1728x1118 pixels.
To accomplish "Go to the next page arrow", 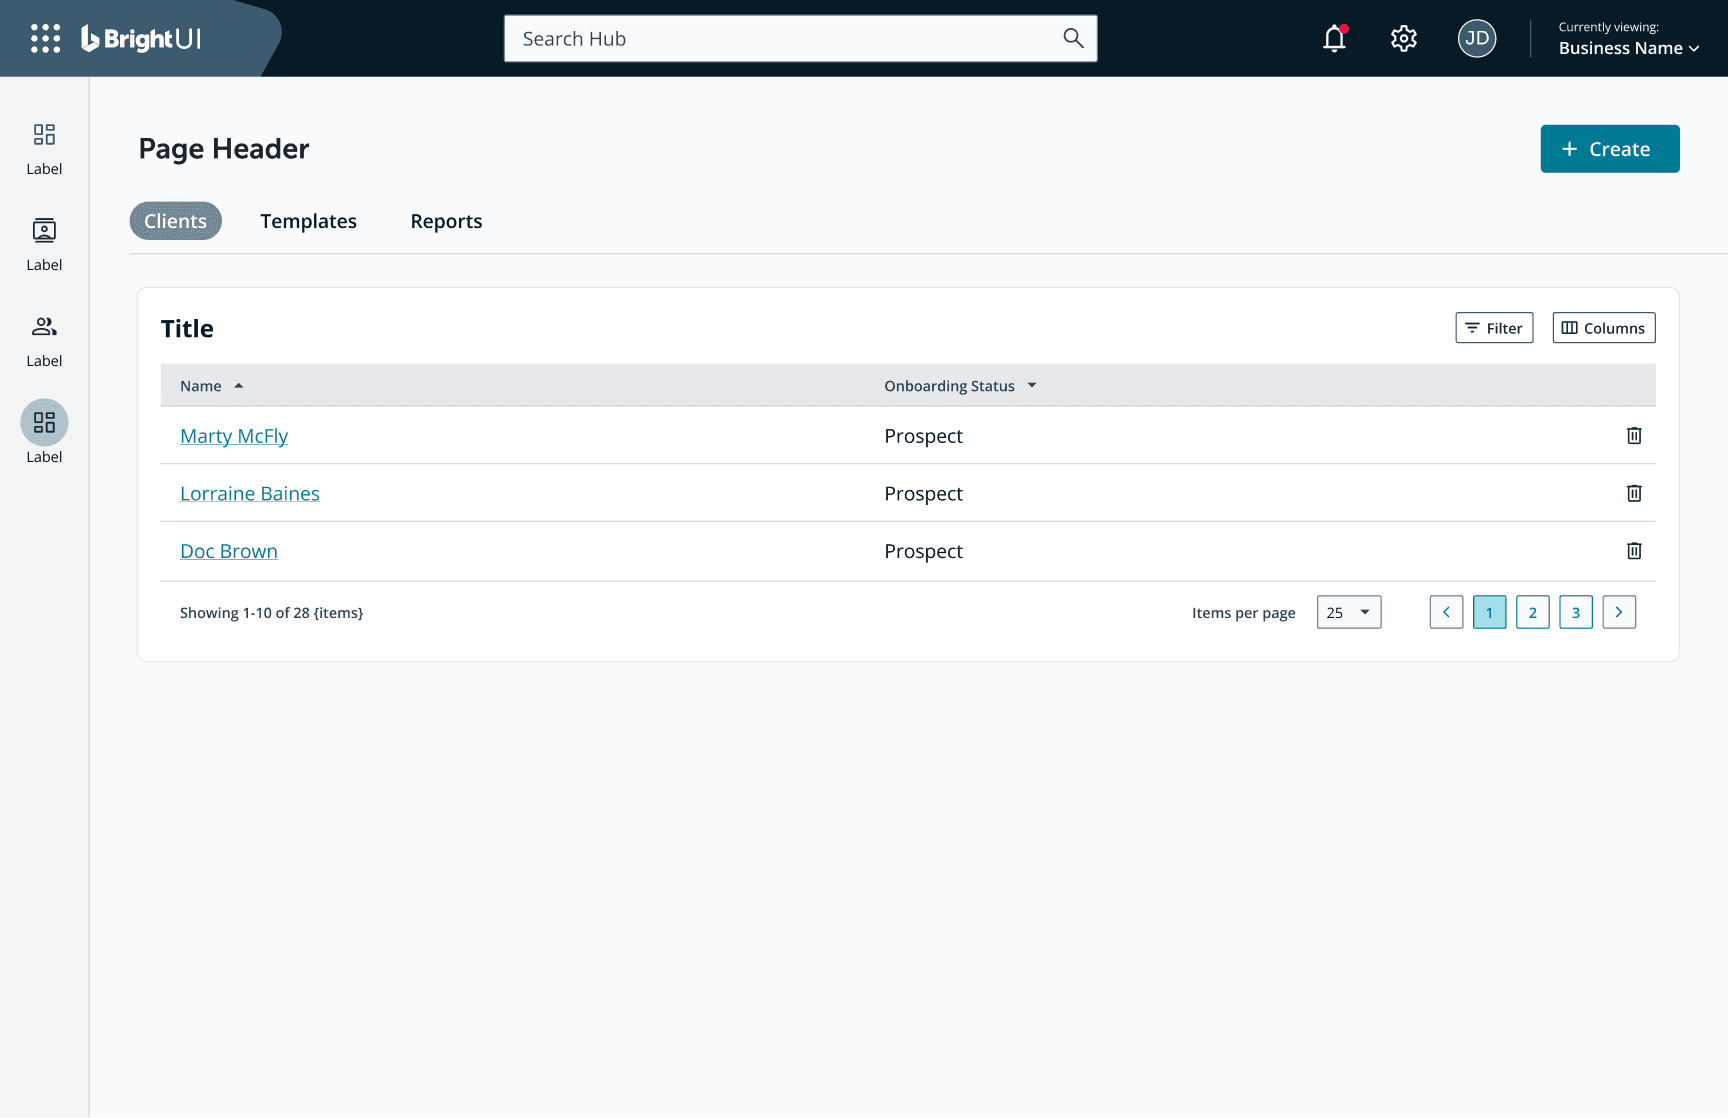I will [x=1619, y=612].
